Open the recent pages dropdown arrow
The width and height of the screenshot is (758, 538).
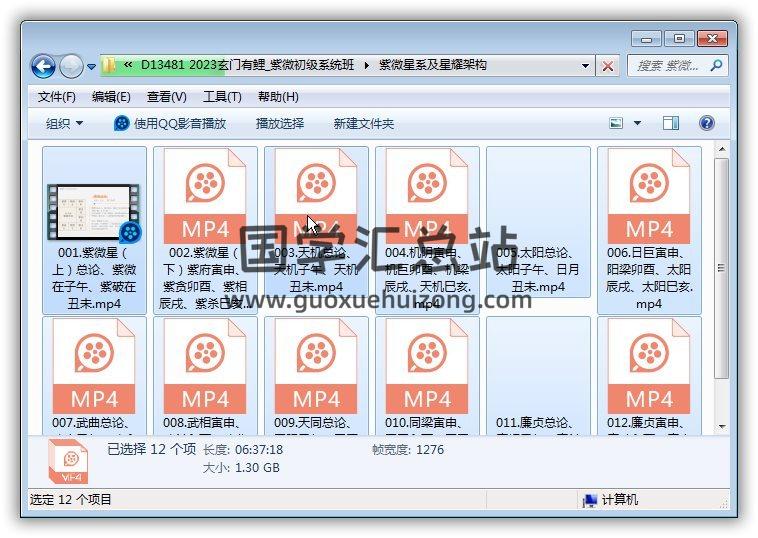coord(91,67)
